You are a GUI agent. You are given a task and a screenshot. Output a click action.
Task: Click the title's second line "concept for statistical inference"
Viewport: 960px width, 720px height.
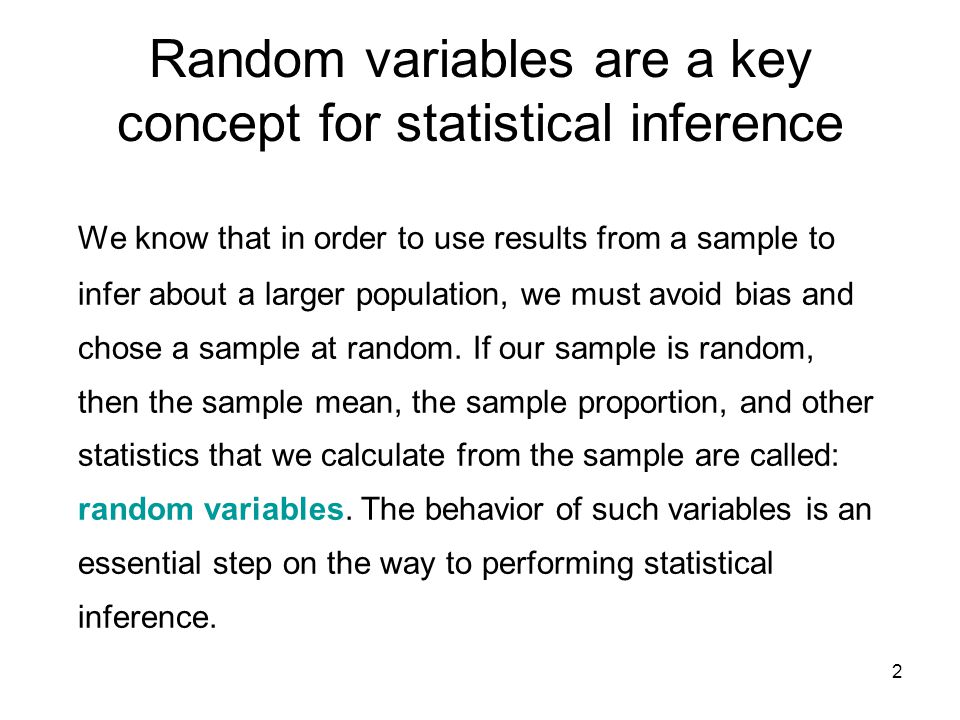(480, 124)
